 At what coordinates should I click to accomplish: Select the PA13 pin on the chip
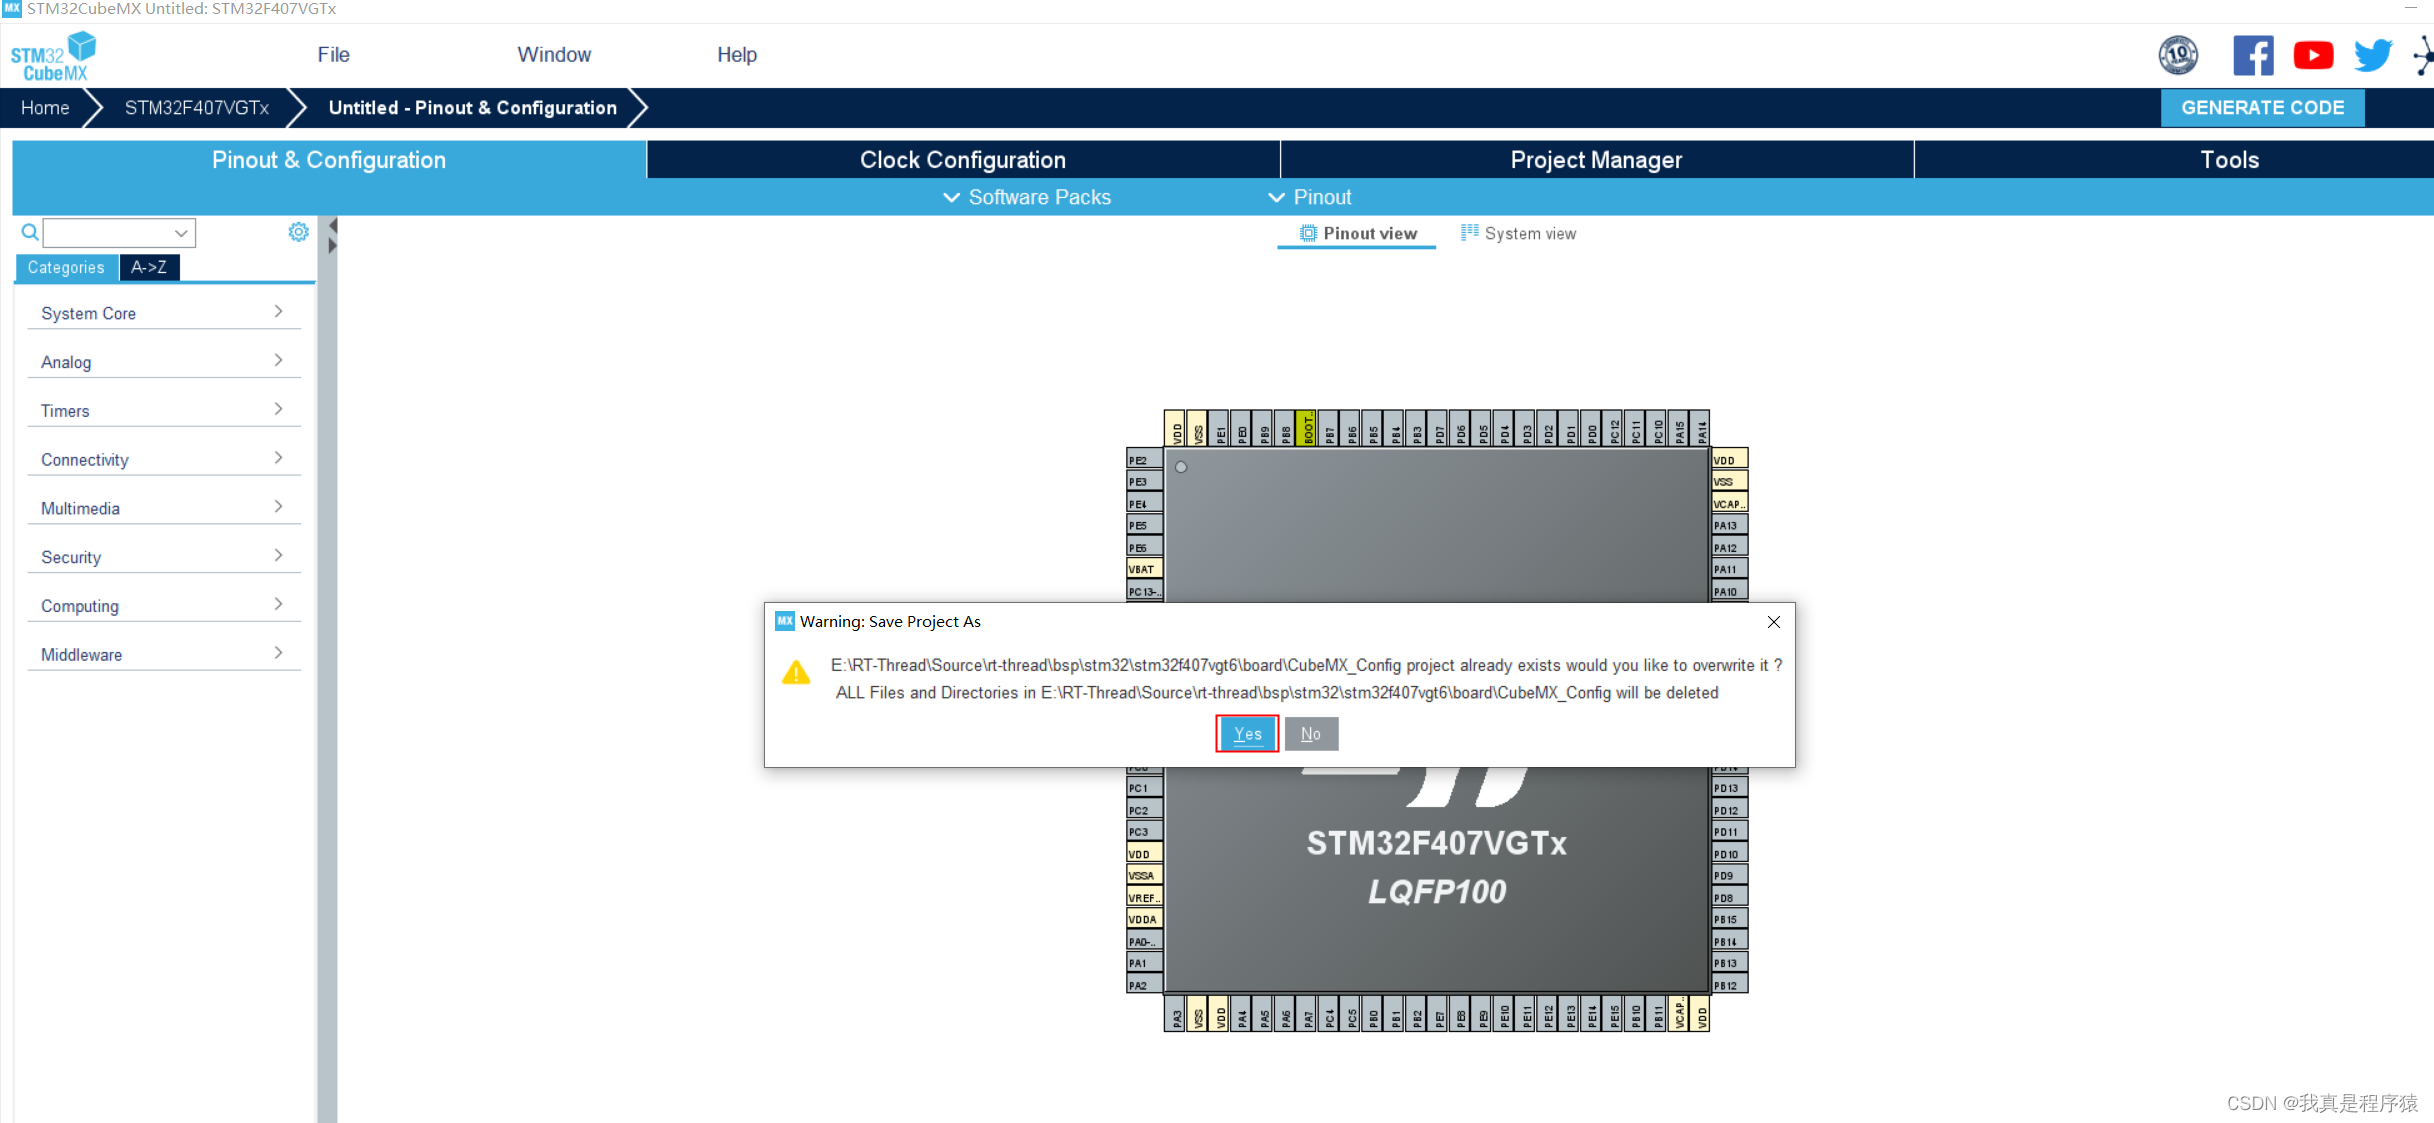(1729, 525)
